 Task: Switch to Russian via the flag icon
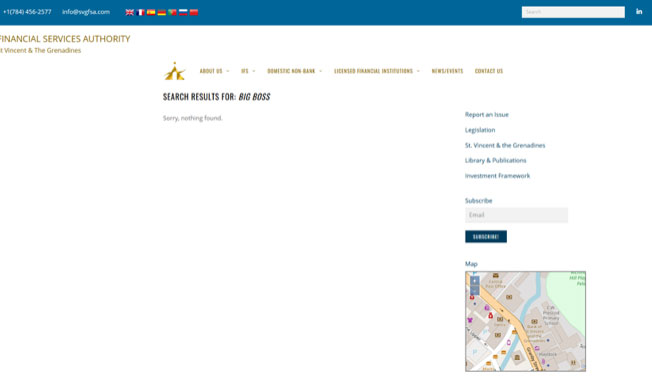[x=183, y=12]
